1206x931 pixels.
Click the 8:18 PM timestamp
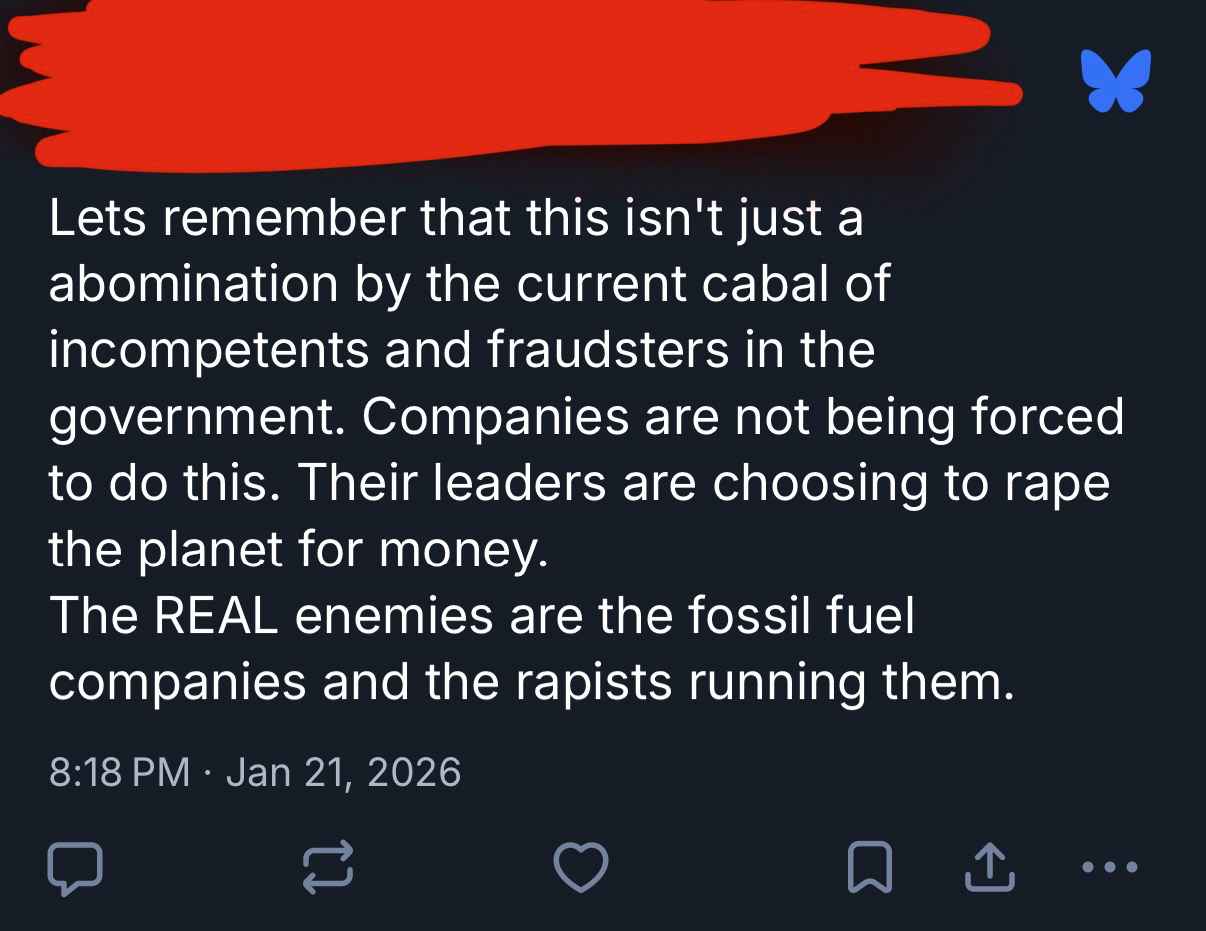click(x=118, y=772)
